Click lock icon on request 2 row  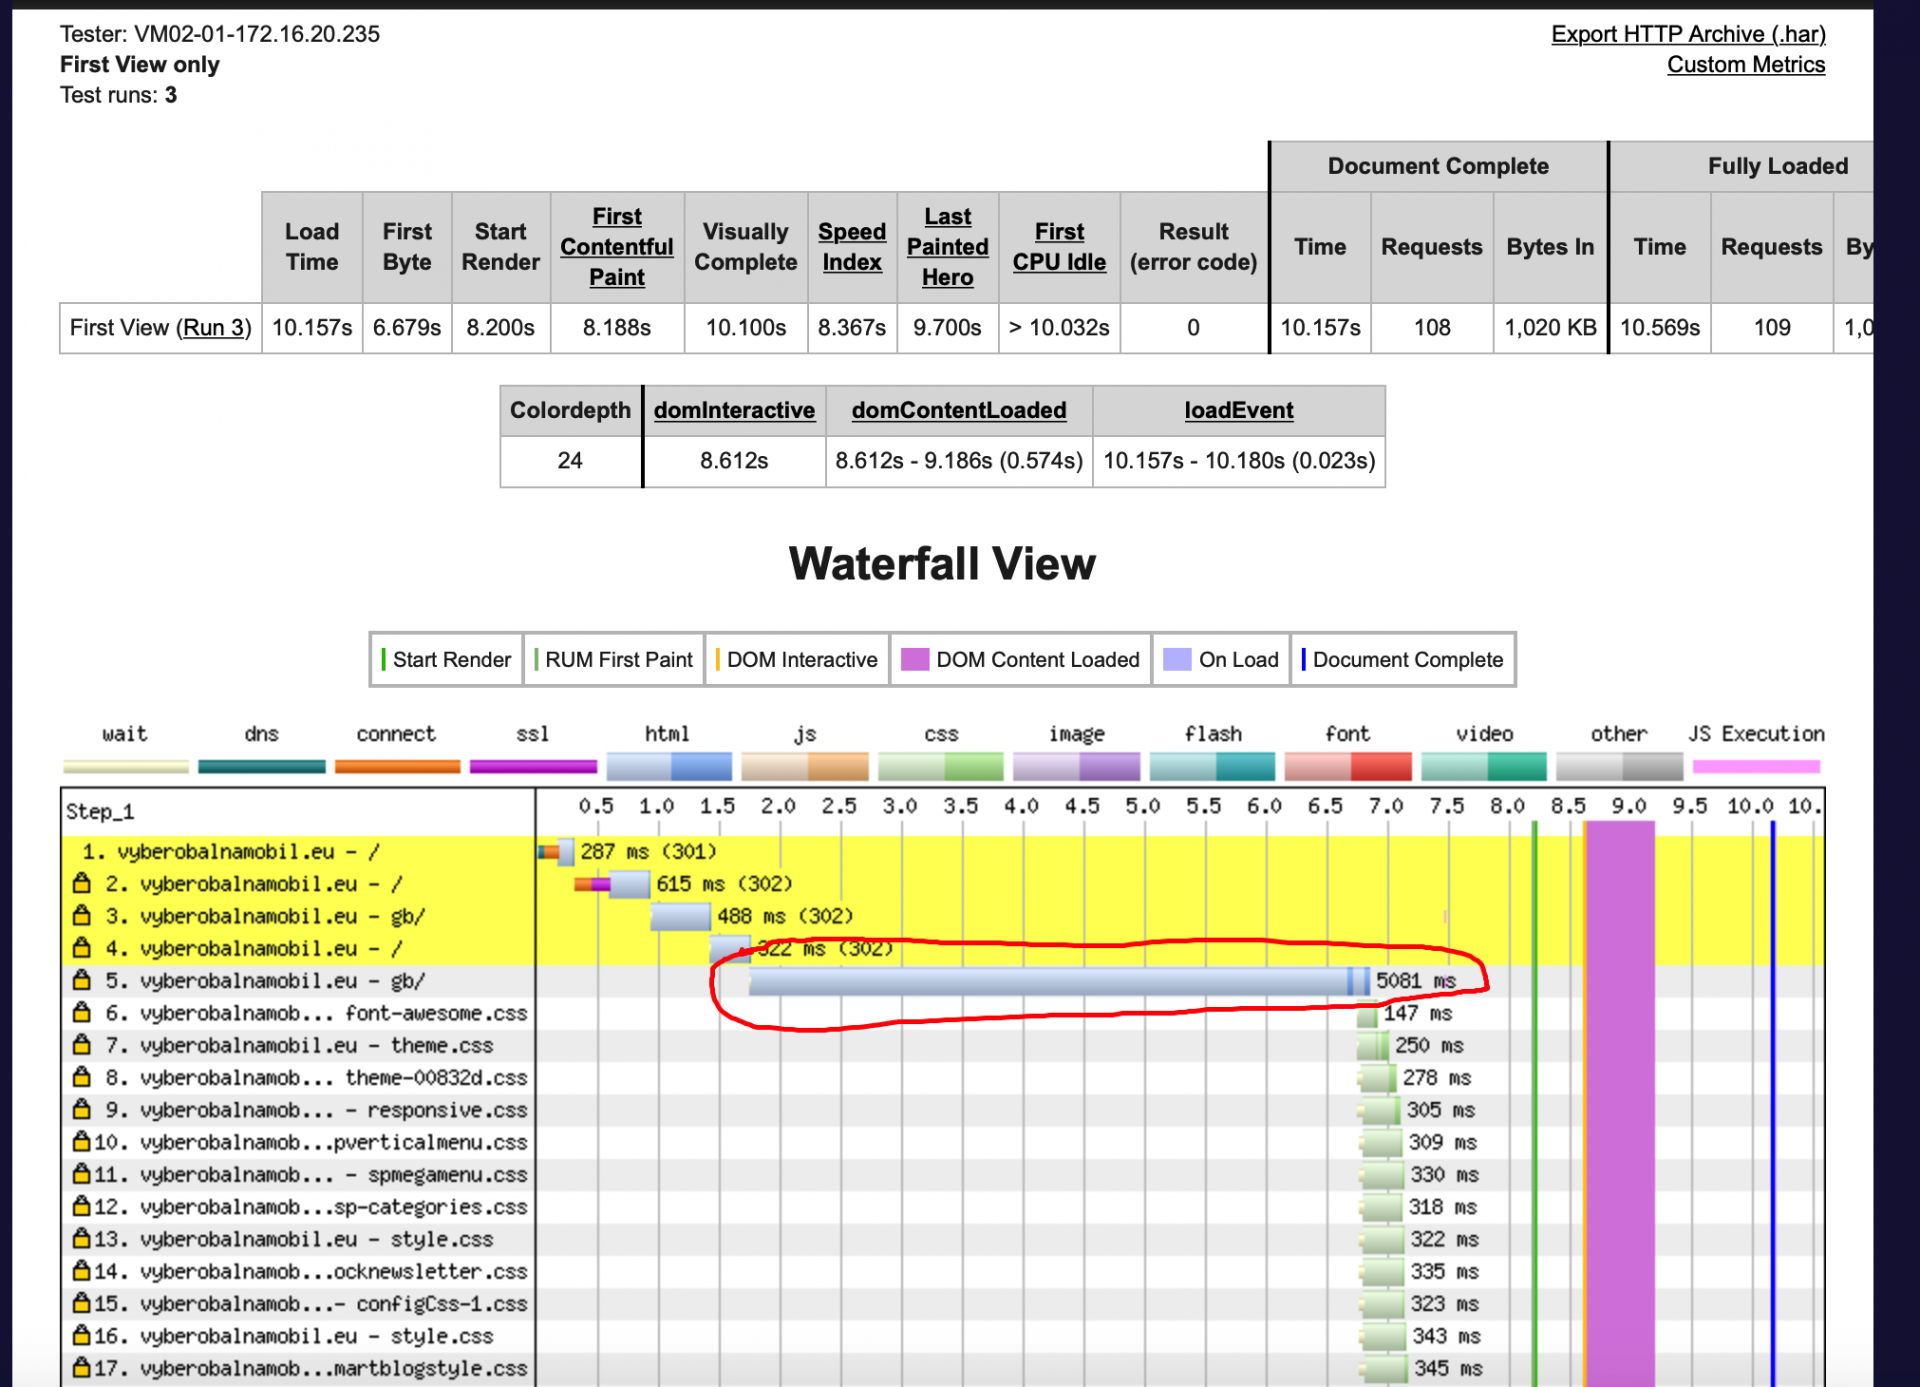click(x=82, y=883)
